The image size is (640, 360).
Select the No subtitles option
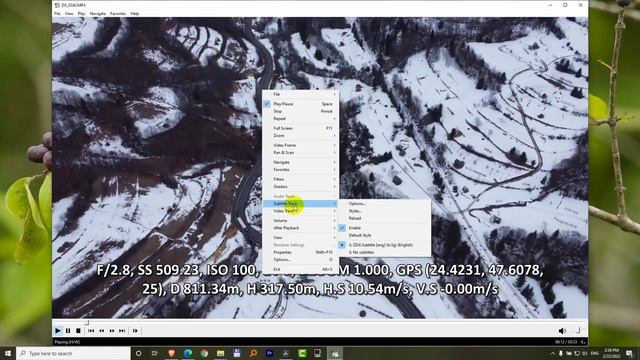tap(384, 252)
